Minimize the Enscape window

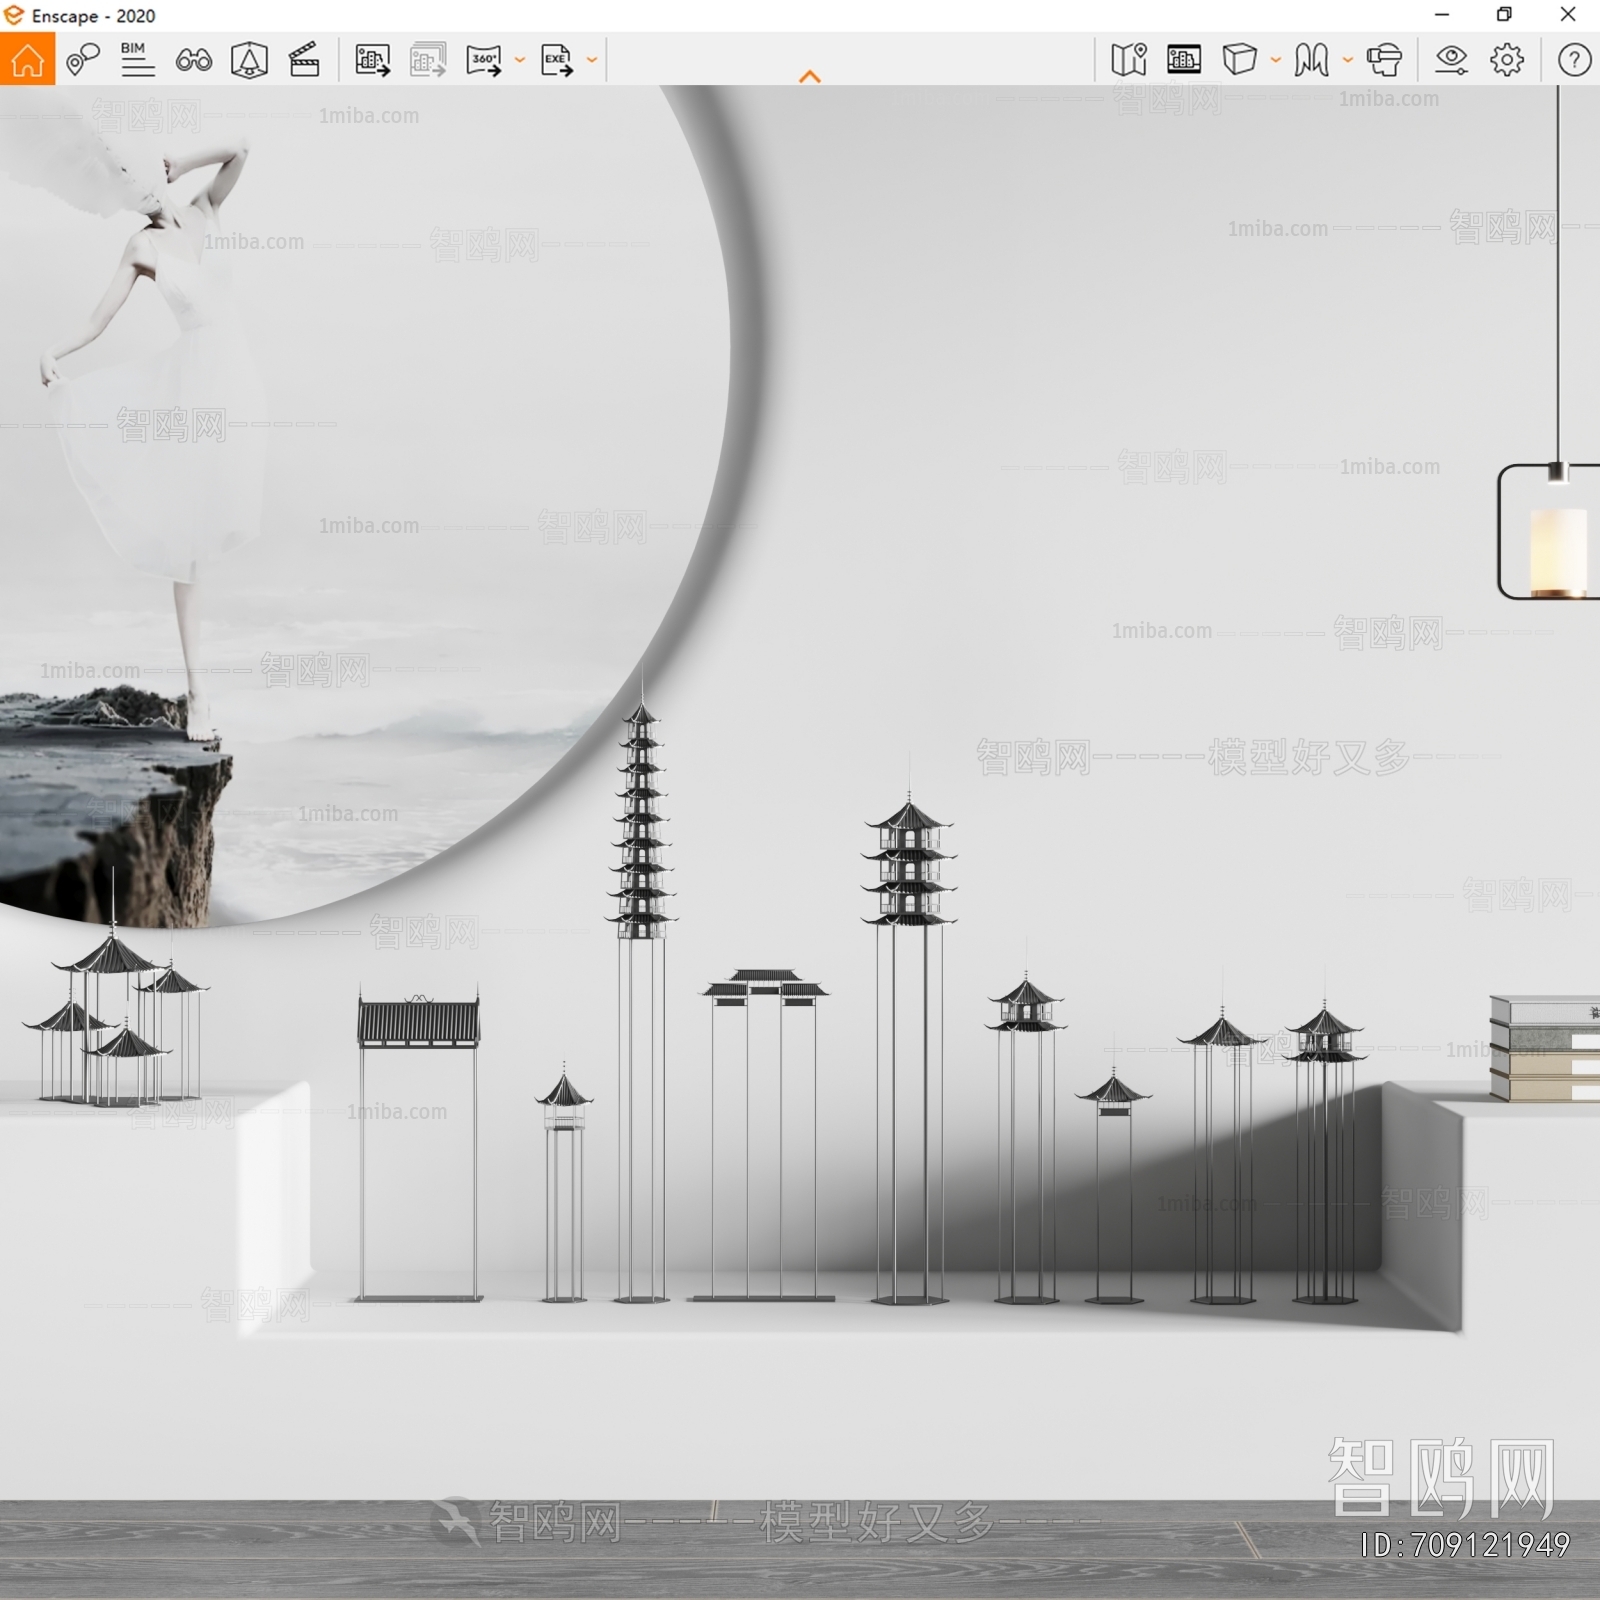[x=1442, y=15]
